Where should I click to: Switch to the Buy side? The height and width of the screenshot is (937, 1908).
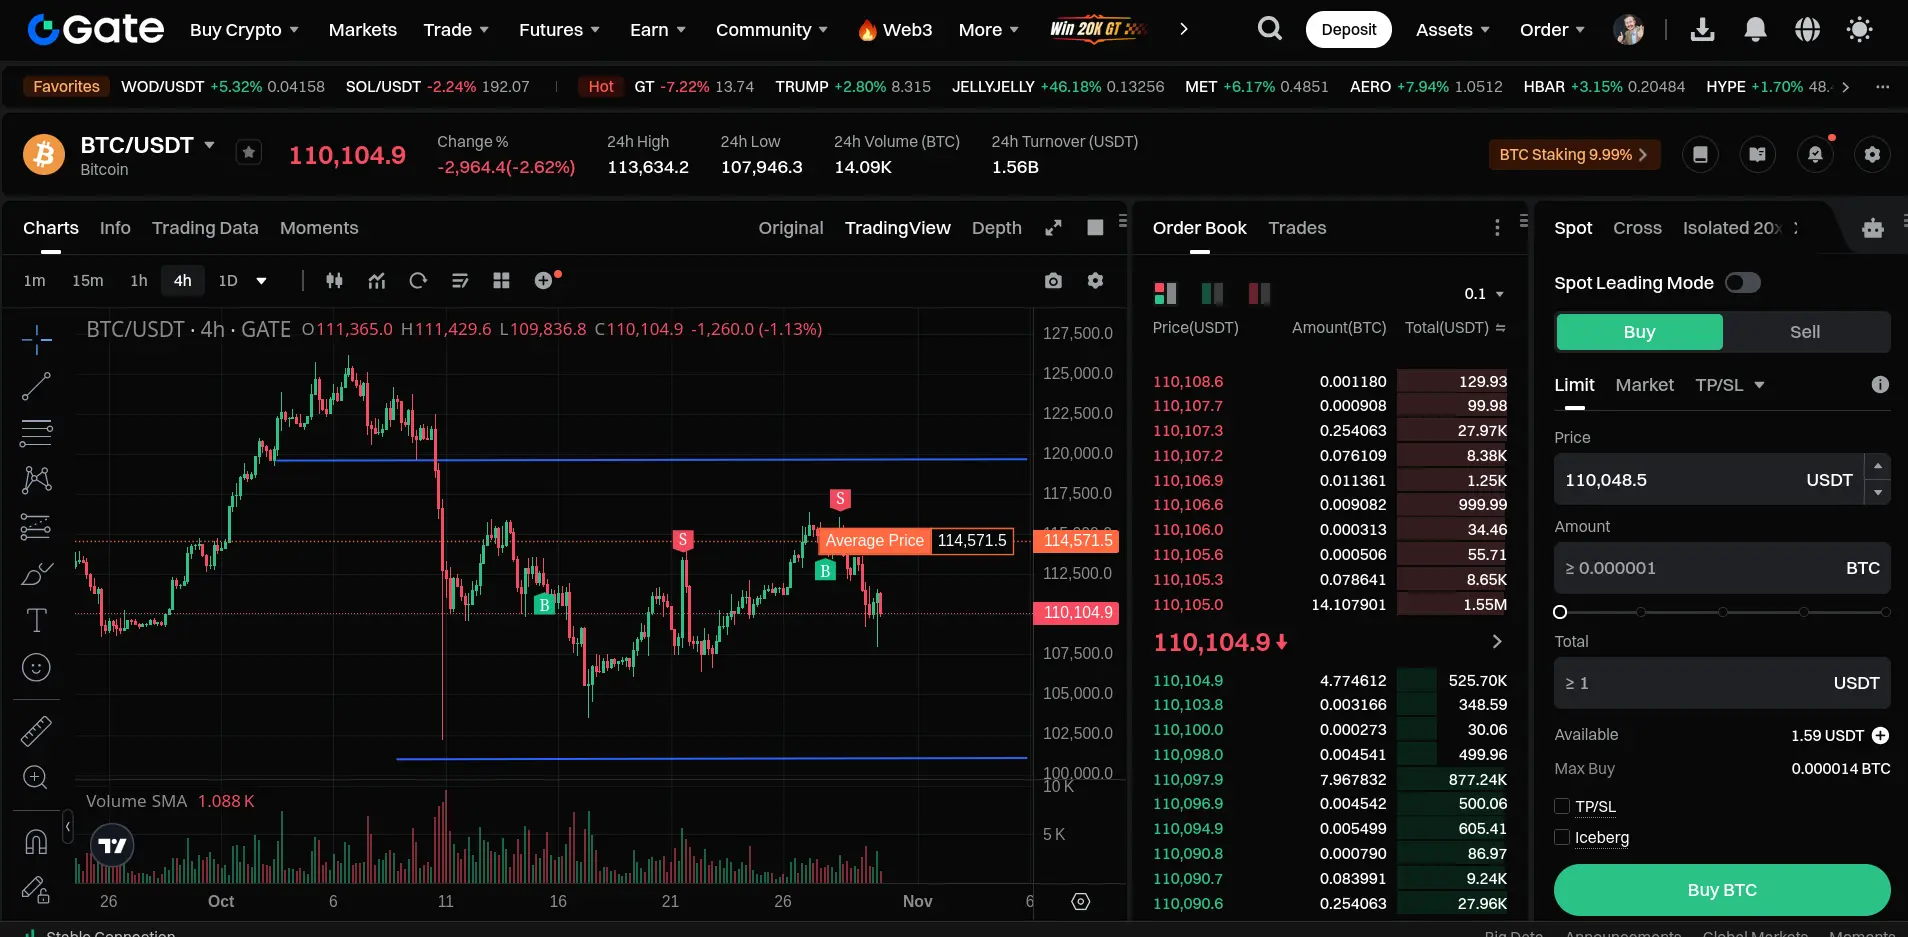point(1639,332)
